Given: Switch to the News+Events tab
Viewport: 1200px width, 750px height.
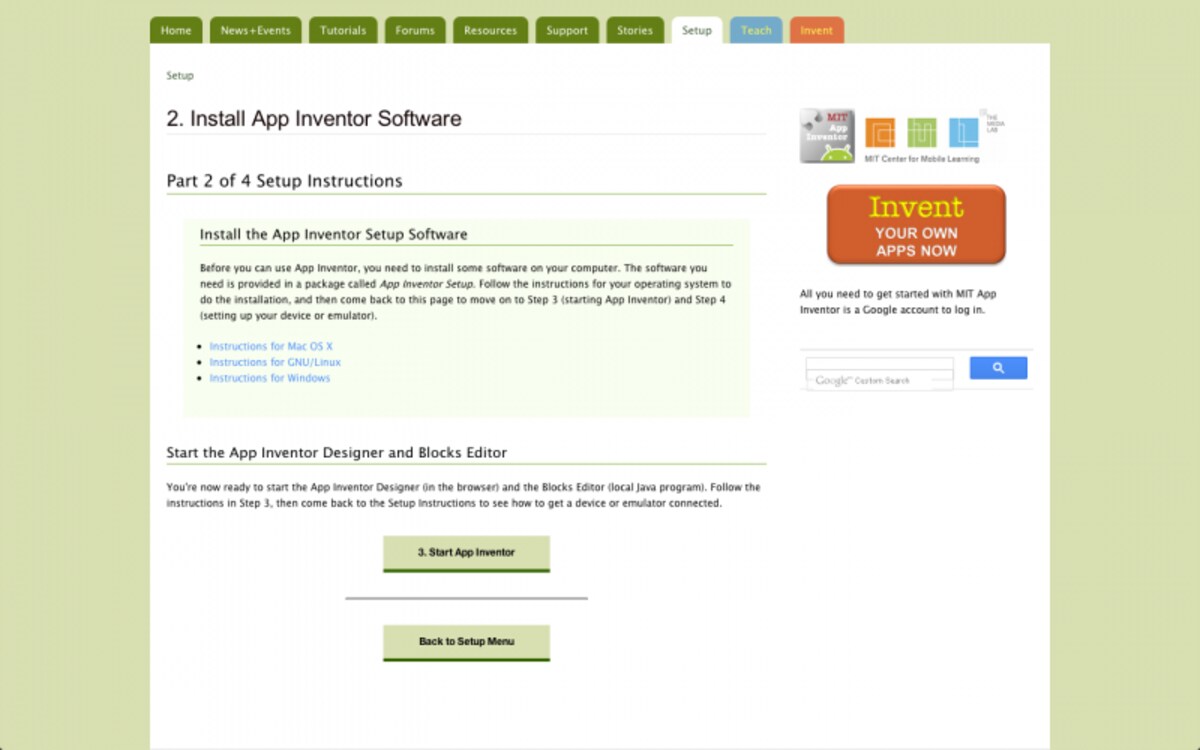Looking at the screenshot, I should click(256, 30).
